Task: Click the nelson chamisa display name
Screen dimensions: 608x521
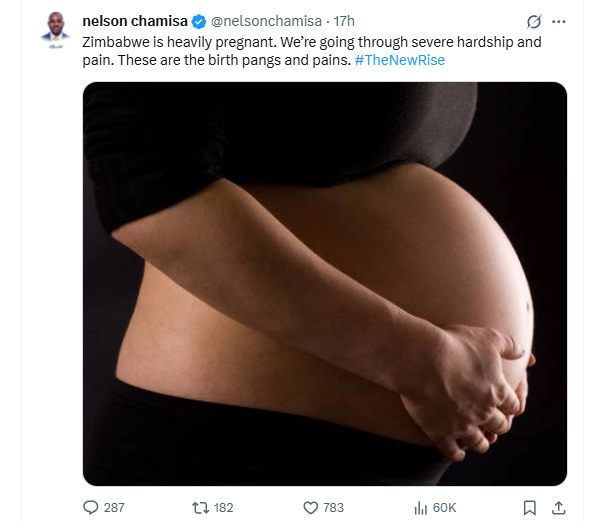Action: [x=135, y=21]
